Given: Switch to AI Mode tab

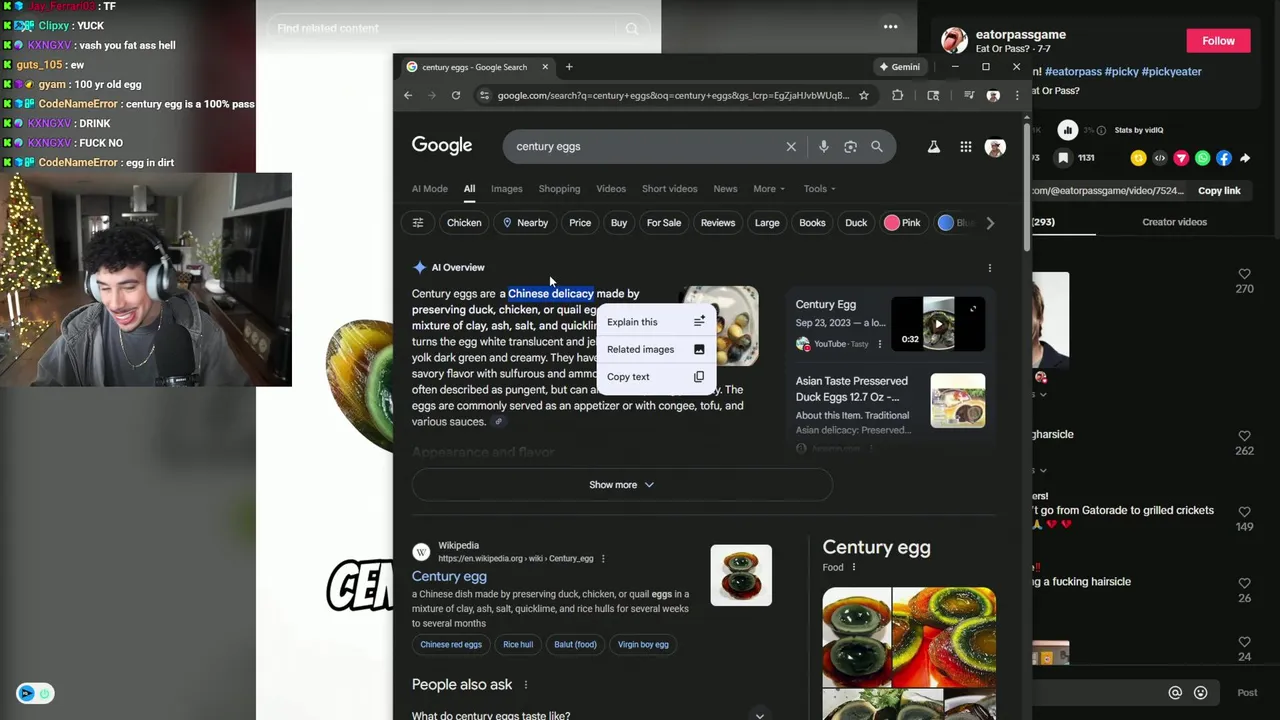Looking at the screenshot, I should tap(430, 189).
